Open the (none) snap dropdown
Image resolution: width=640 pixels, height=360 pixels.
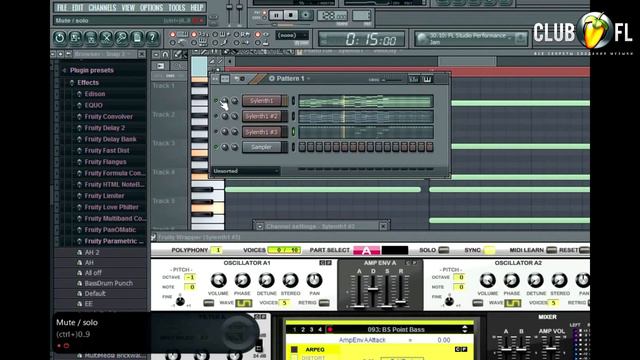tap(292, 36)
